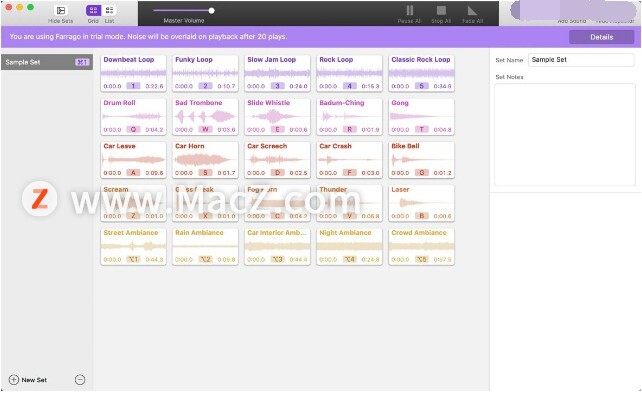Click shortcut badge ⌥1 on Street Ambiance

133,259
